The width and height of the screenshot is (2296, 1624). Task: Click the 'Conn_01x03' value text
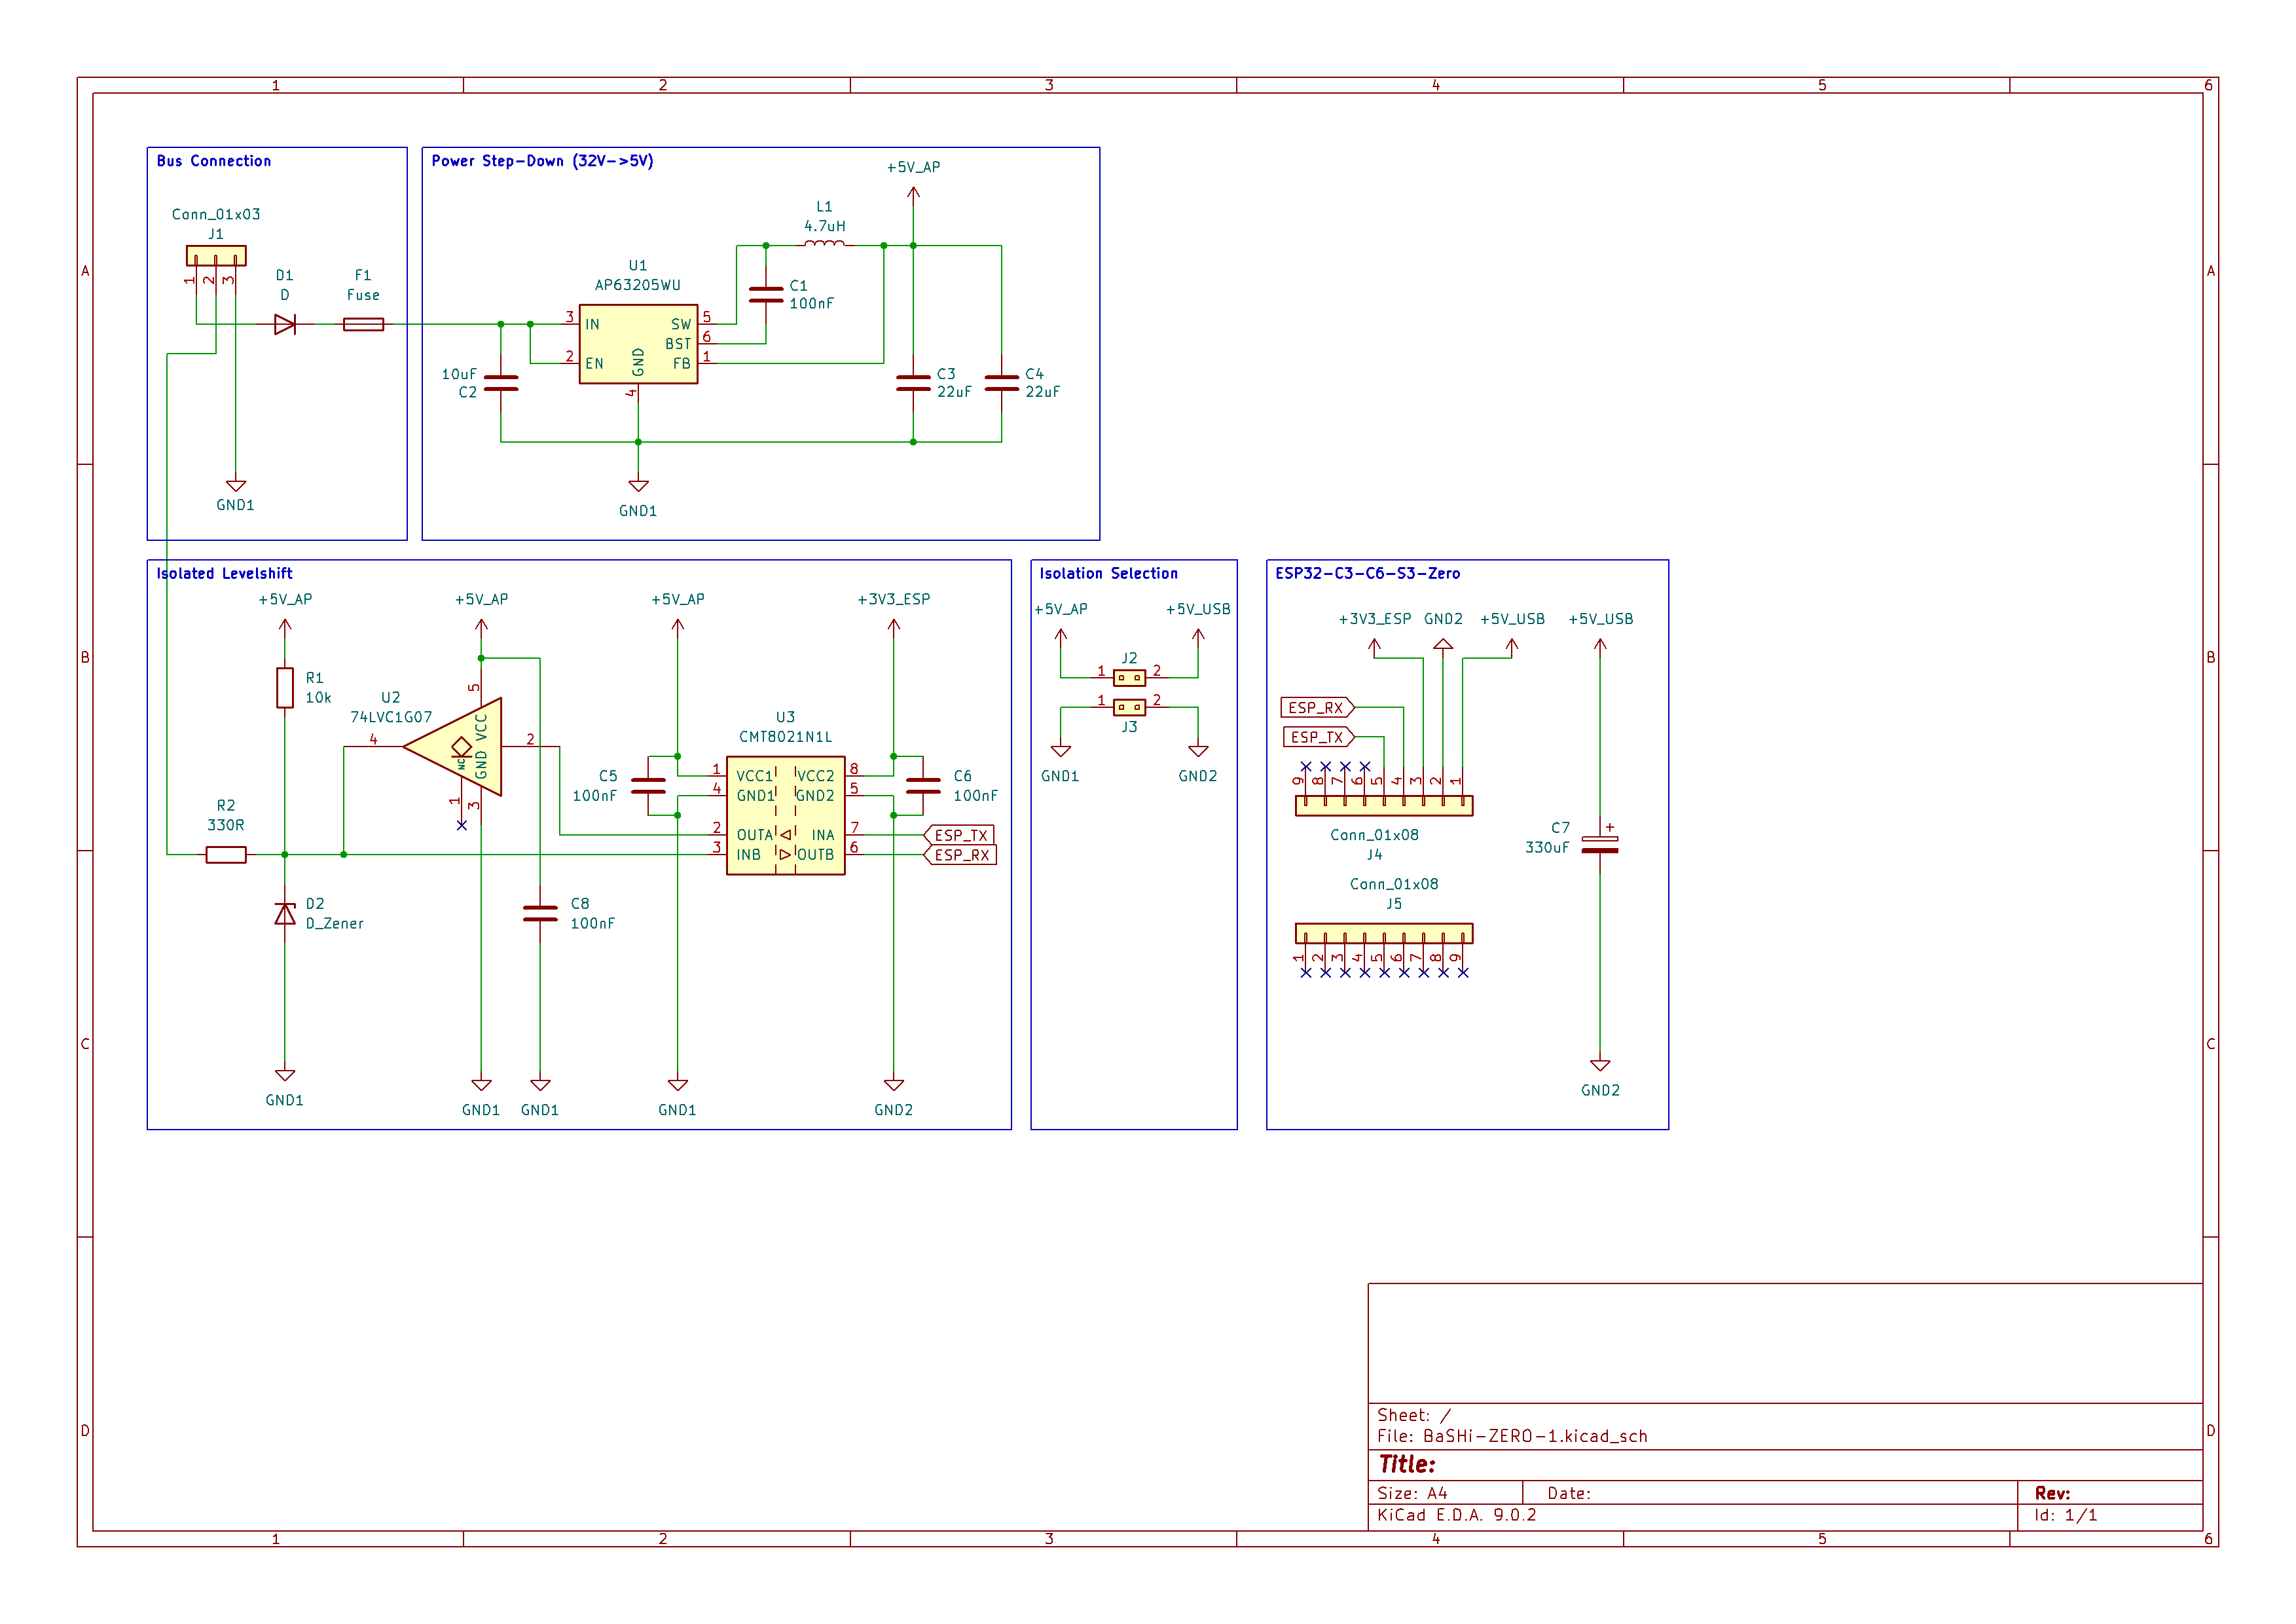click(216, 214)
